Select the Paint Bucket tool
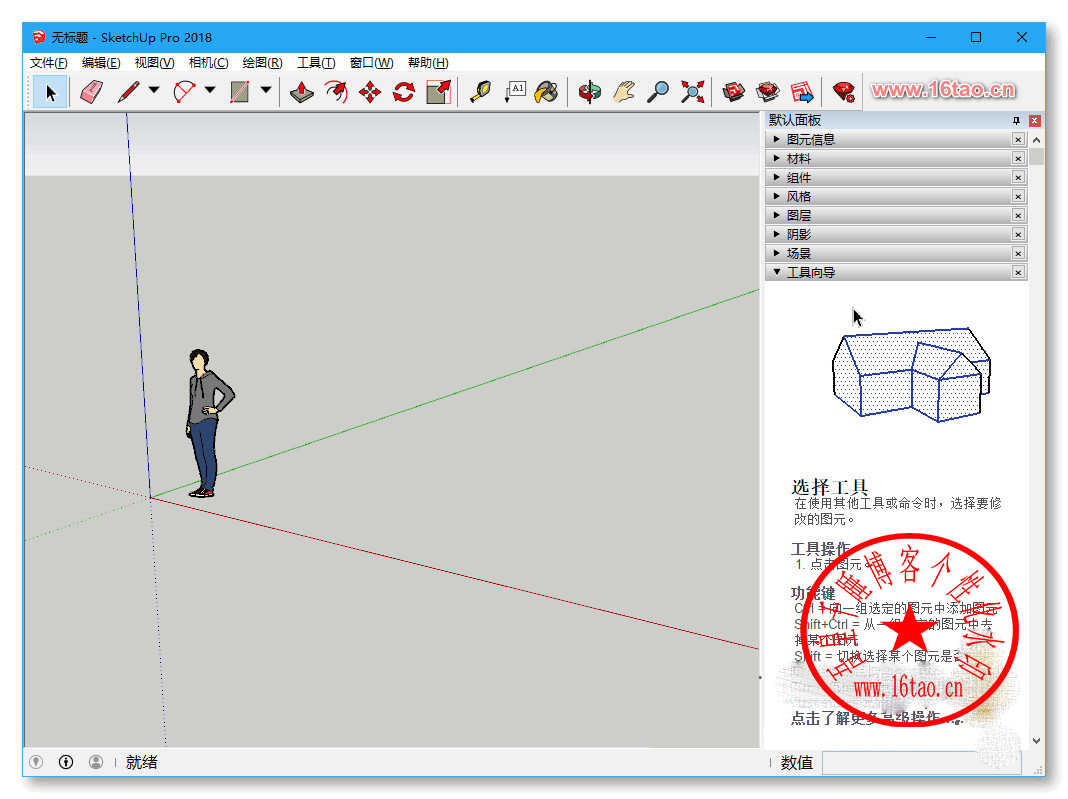Image resolution: width=1068 pixels, height=799 pixels. [x=546, y=93]
